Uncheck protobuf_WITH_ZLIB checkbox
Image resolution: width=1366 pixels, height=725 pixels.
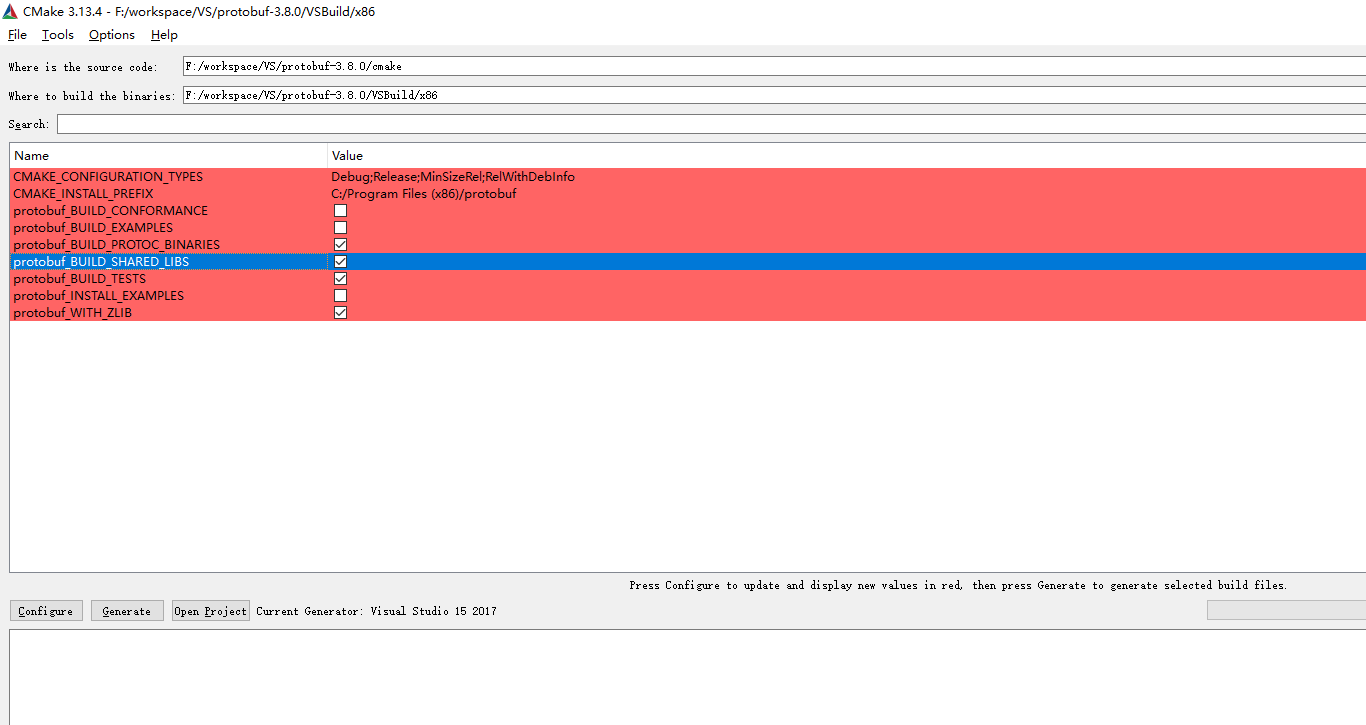[341, 313]
